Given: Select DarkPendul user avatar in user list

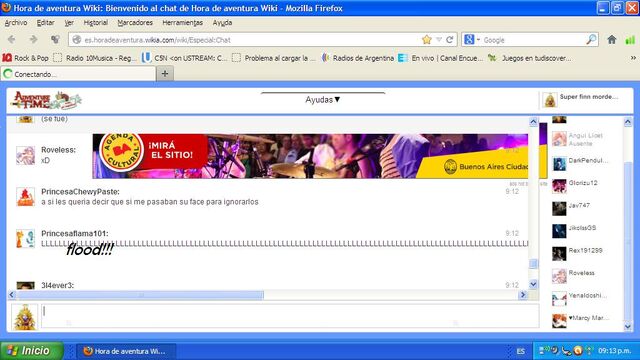Looking at the screenshot, I should click(559, 164).
